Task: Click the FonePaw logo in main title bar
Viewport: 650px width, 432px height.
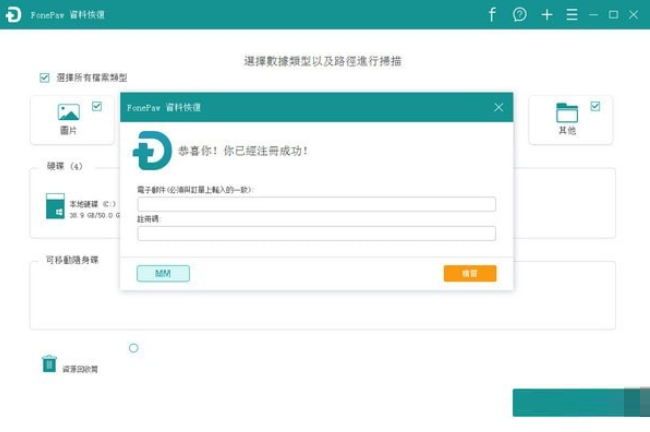Action: tap(13, 15)
